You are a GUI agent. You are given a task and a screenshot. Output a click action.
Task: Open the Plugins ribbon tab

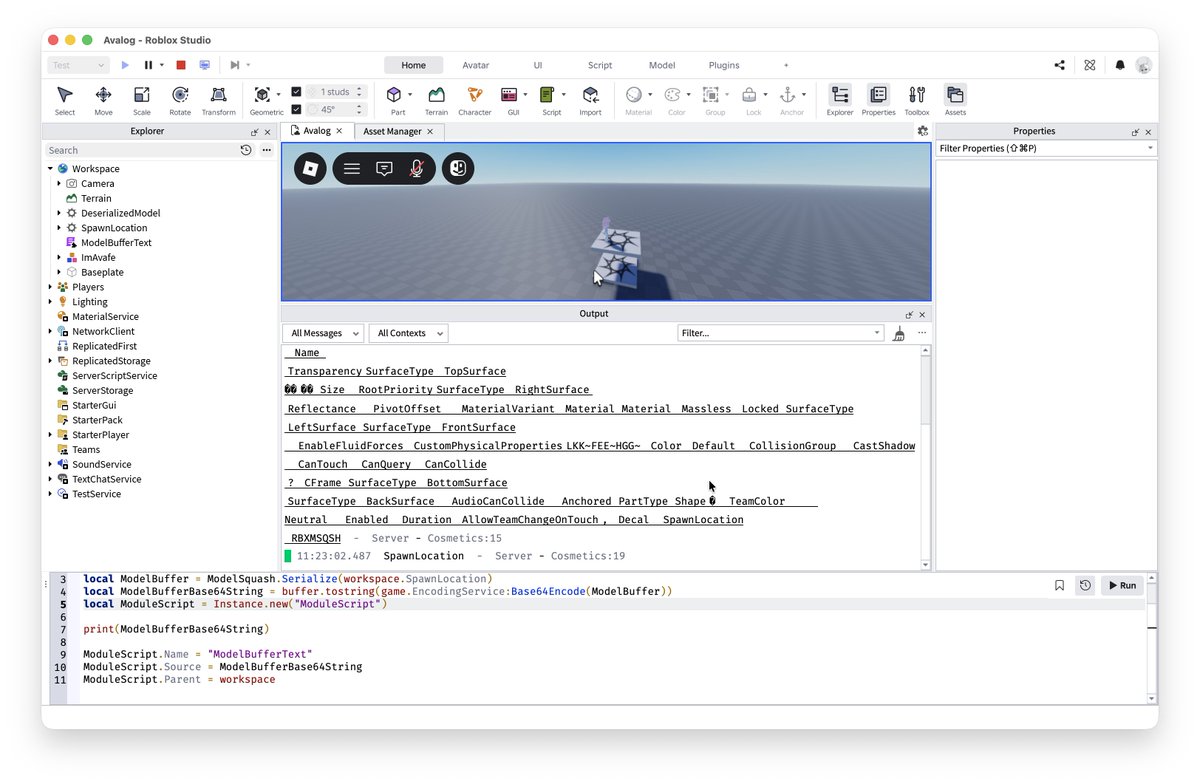(724, 65)
